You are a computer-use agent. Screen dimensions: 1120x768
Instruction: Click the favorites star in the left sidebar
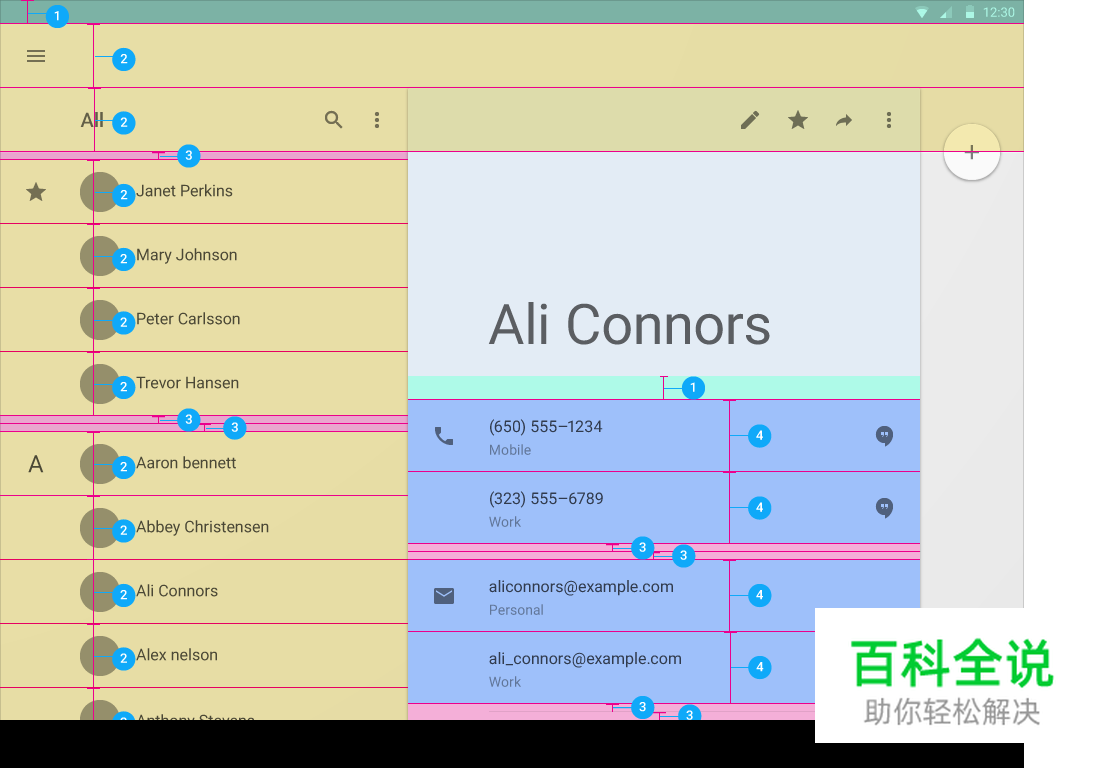(x=36, y=192)
